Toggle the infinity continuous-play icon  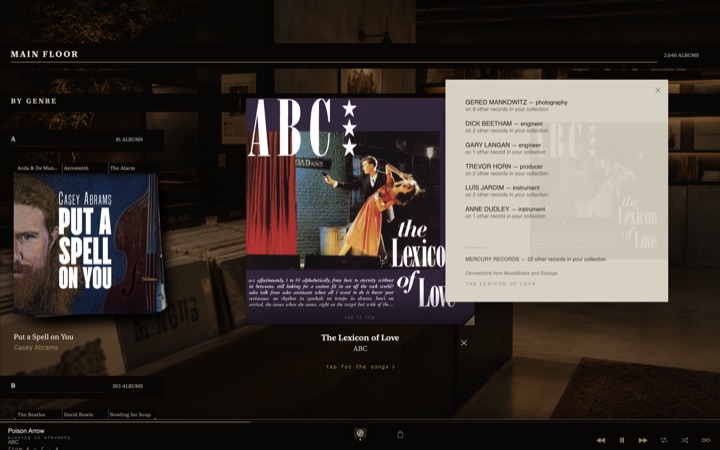[x=706, y=440]
